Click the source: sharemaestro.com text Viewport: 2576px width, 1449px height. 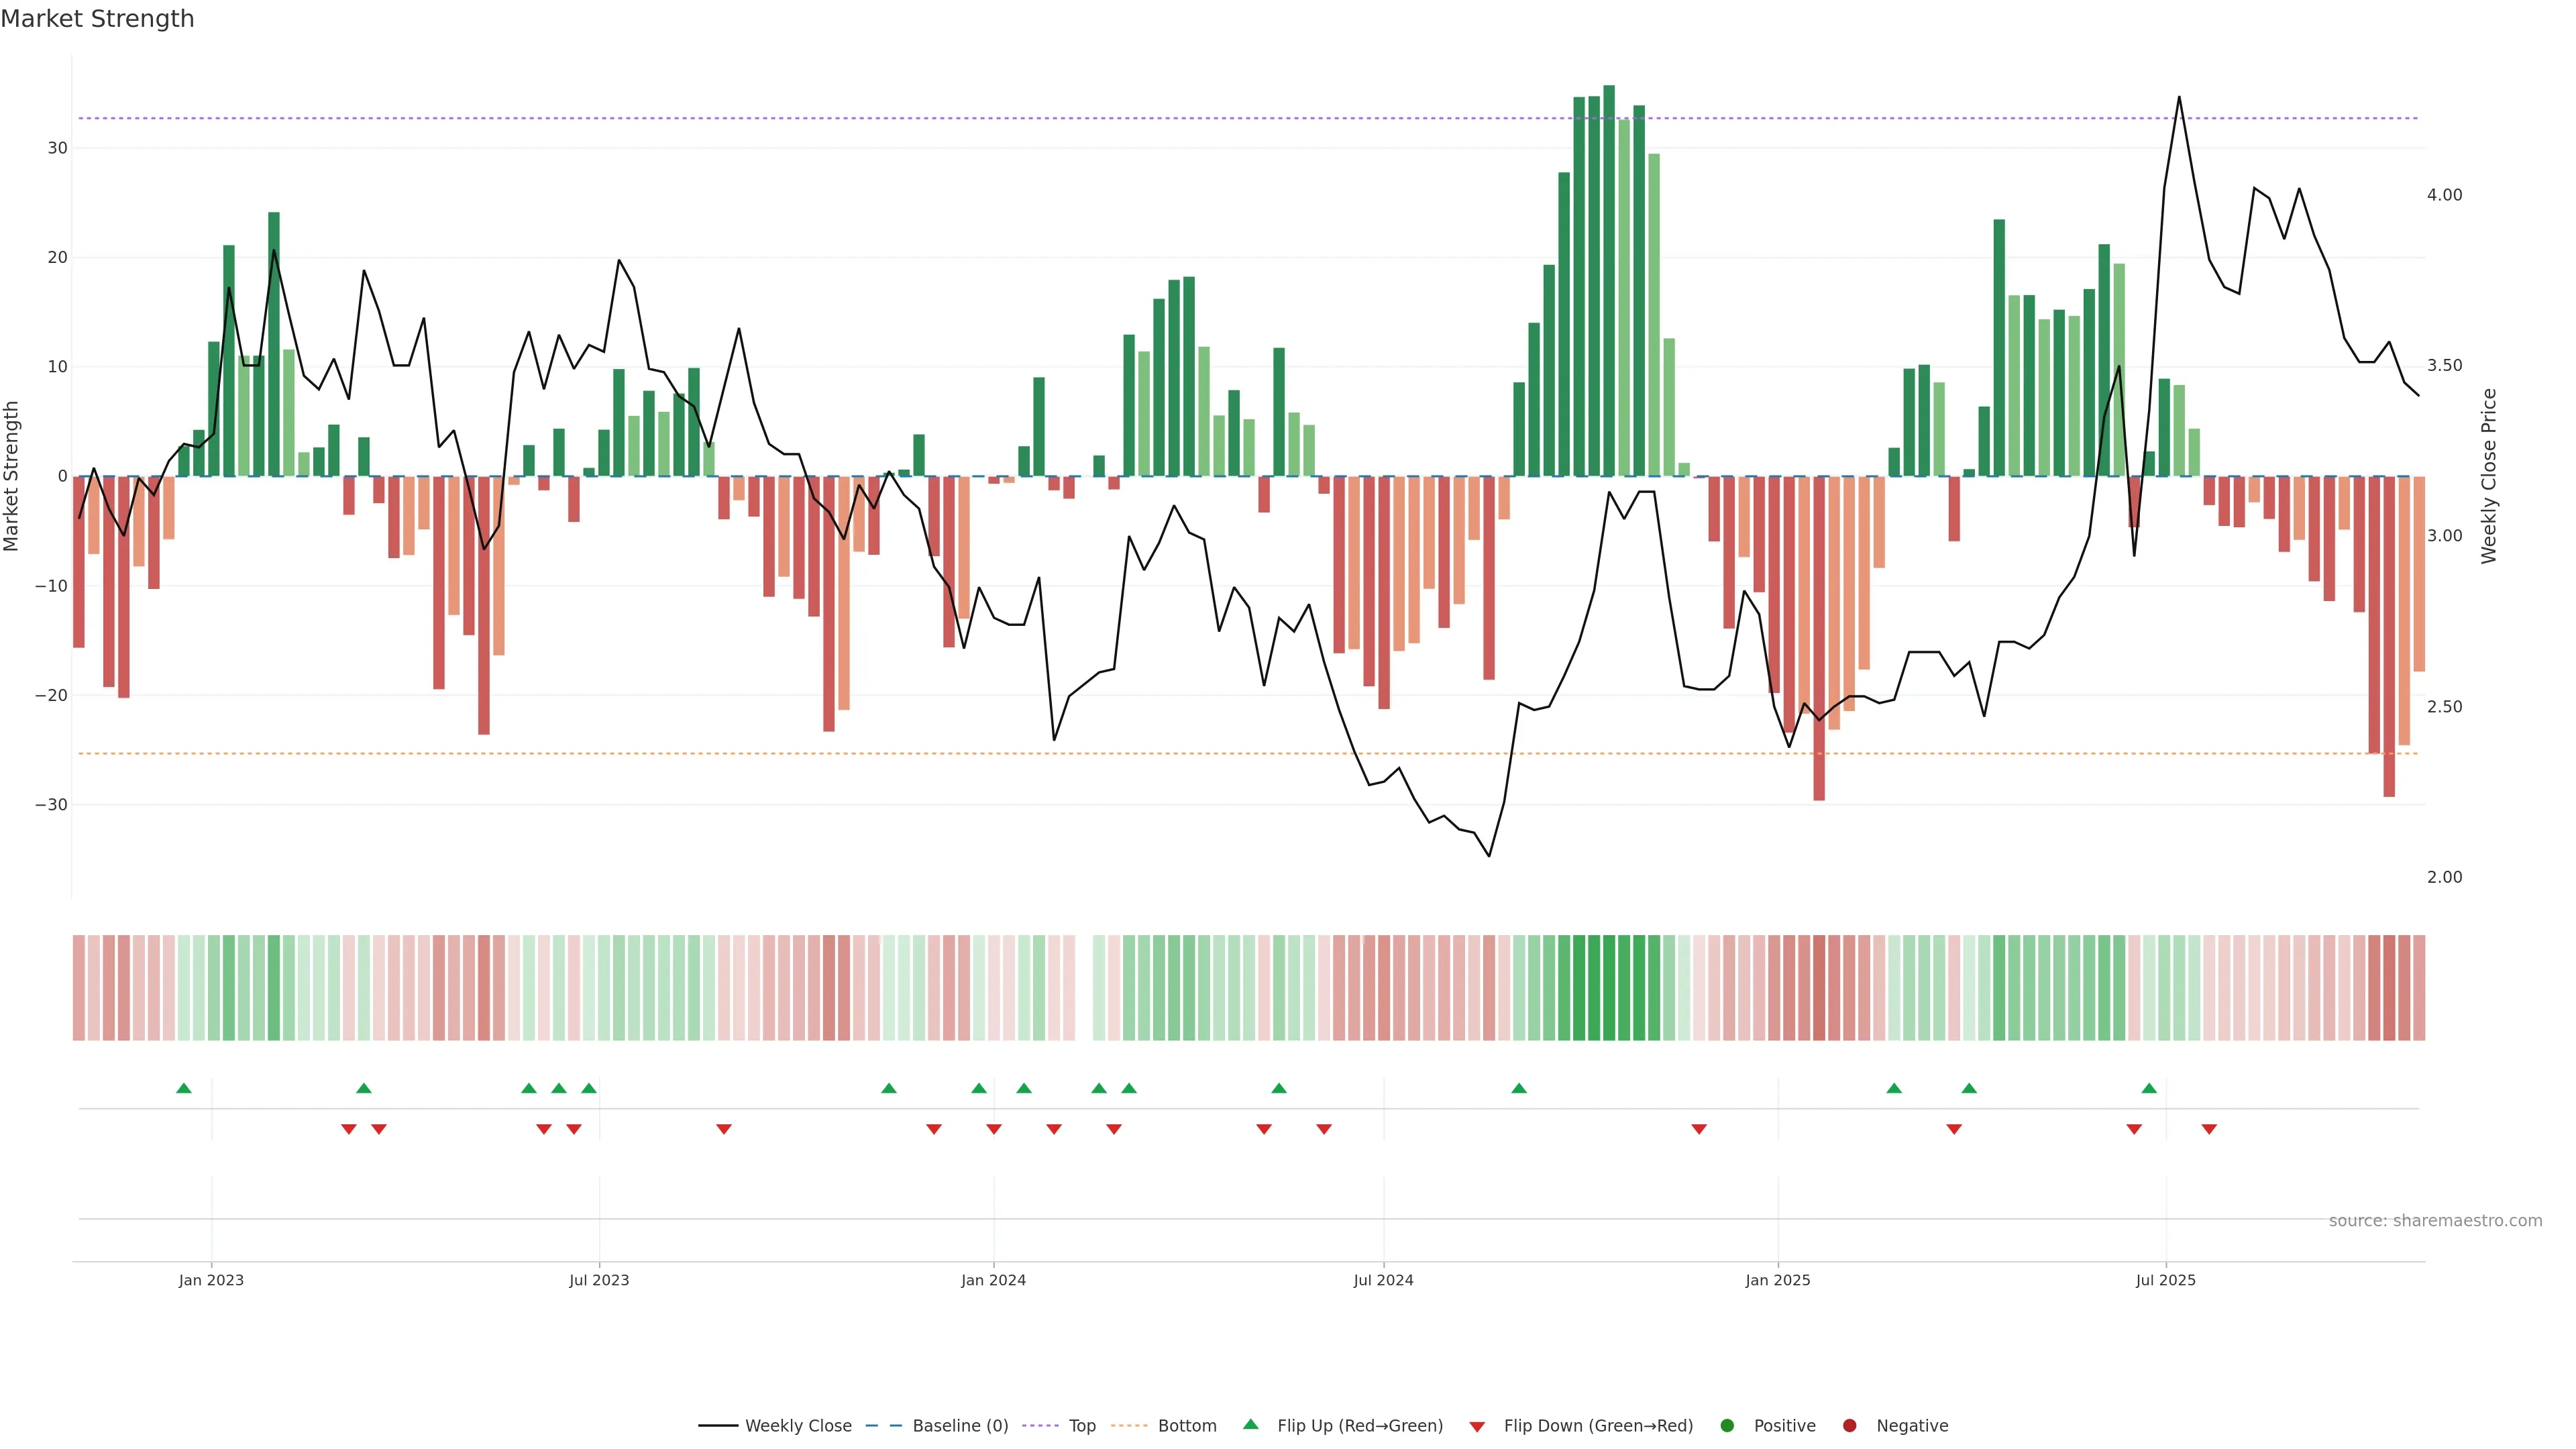pos(2435,1221)
